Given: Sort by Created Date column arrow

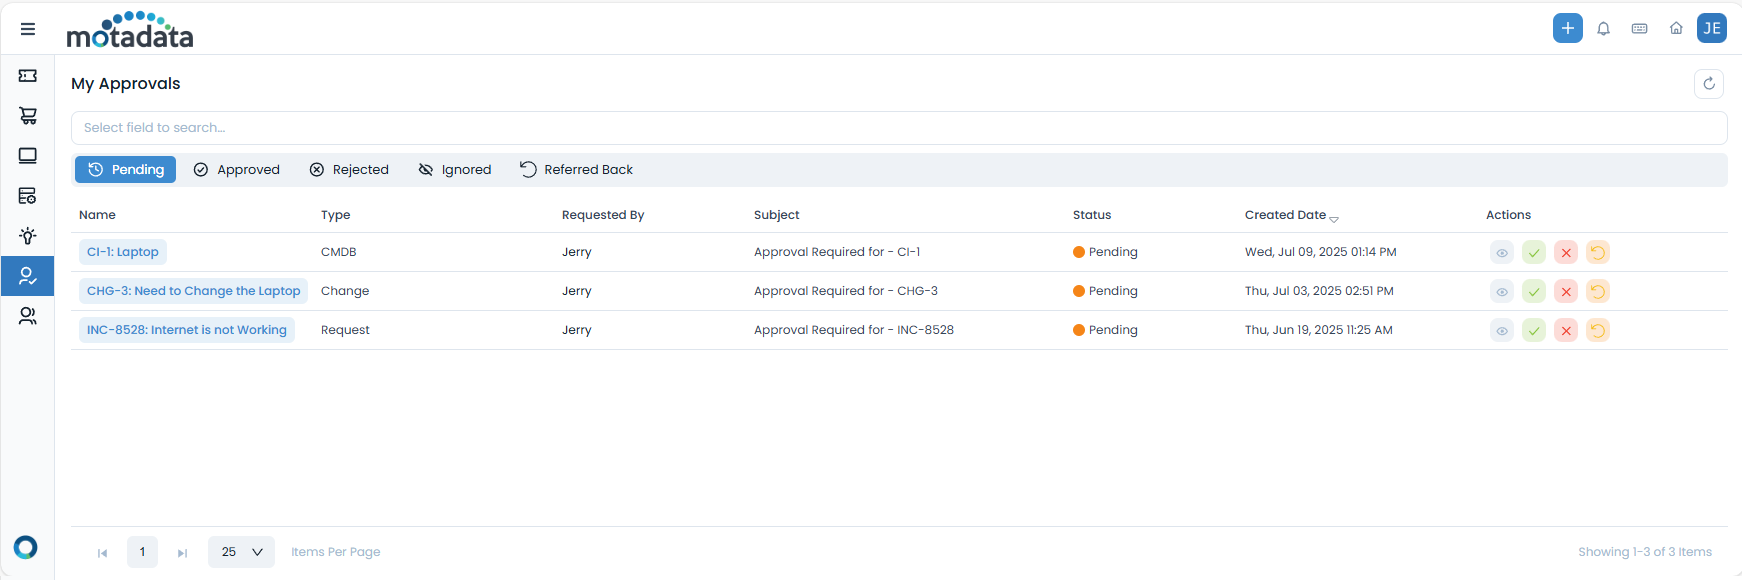Looking at the screenshot, I should tap(1333, 218).
